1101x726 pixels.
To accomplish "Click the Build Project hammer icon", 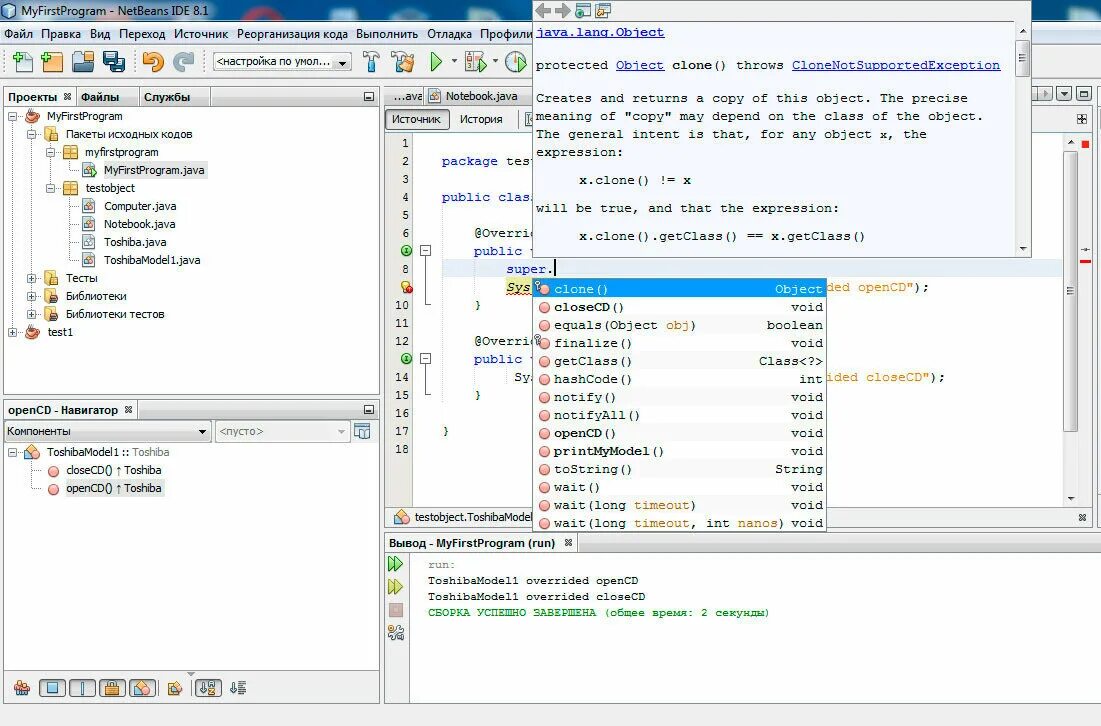I will coord(371,62).
